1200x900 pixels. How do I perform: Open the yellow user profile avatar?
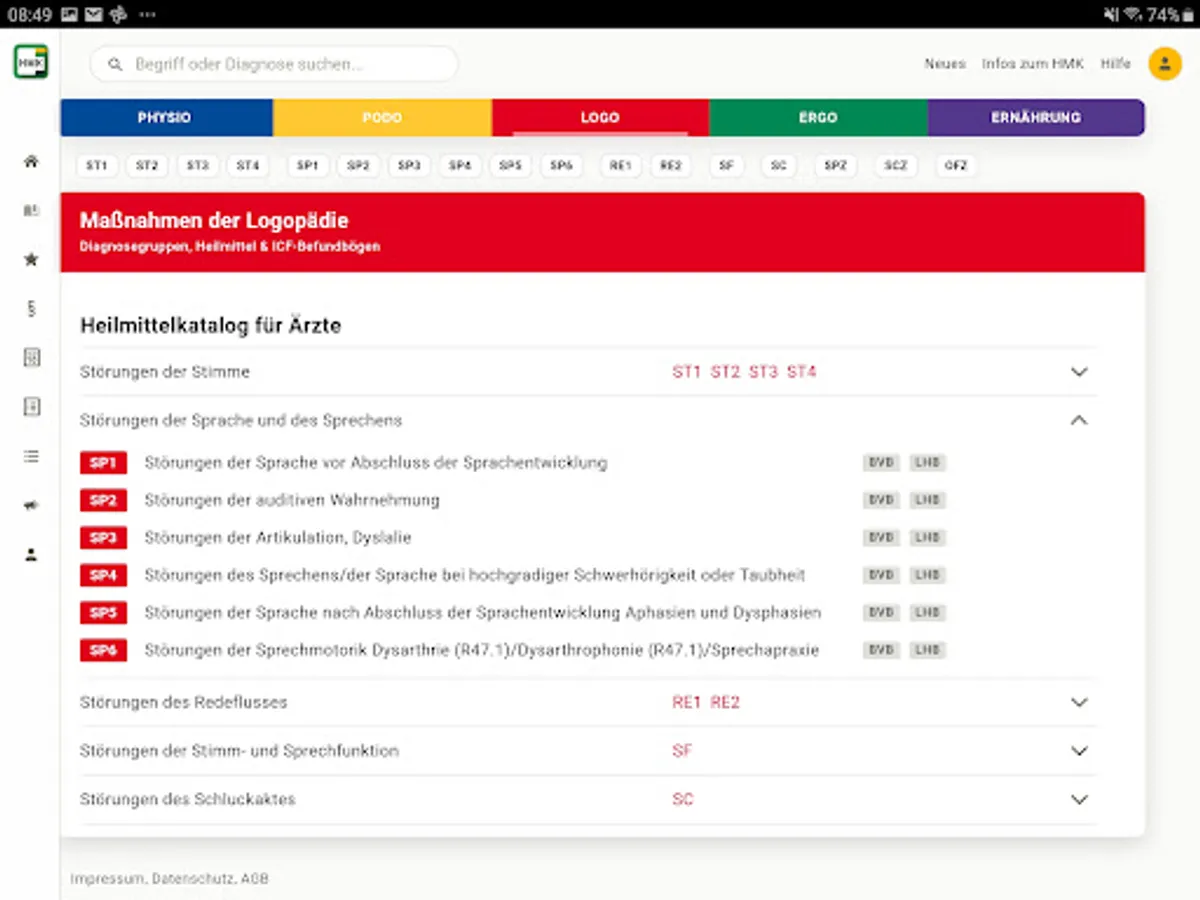tap(1164, 64)
